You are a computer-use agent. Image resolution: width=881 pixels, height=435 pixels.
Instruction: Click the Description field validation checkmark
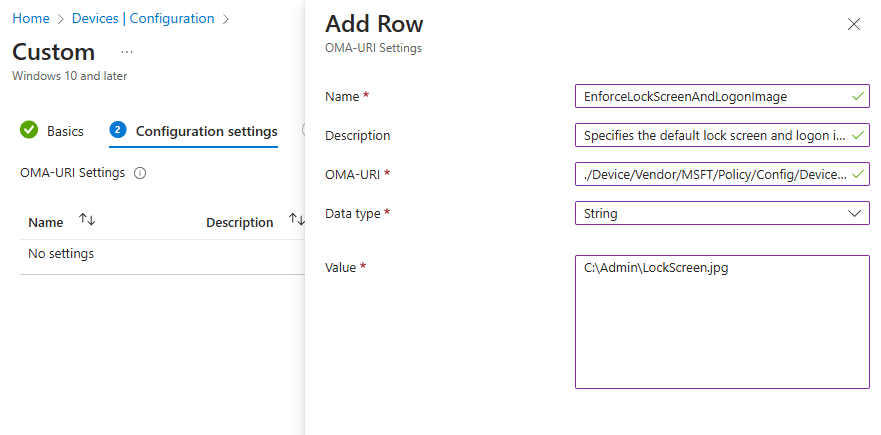pos(857,135)
